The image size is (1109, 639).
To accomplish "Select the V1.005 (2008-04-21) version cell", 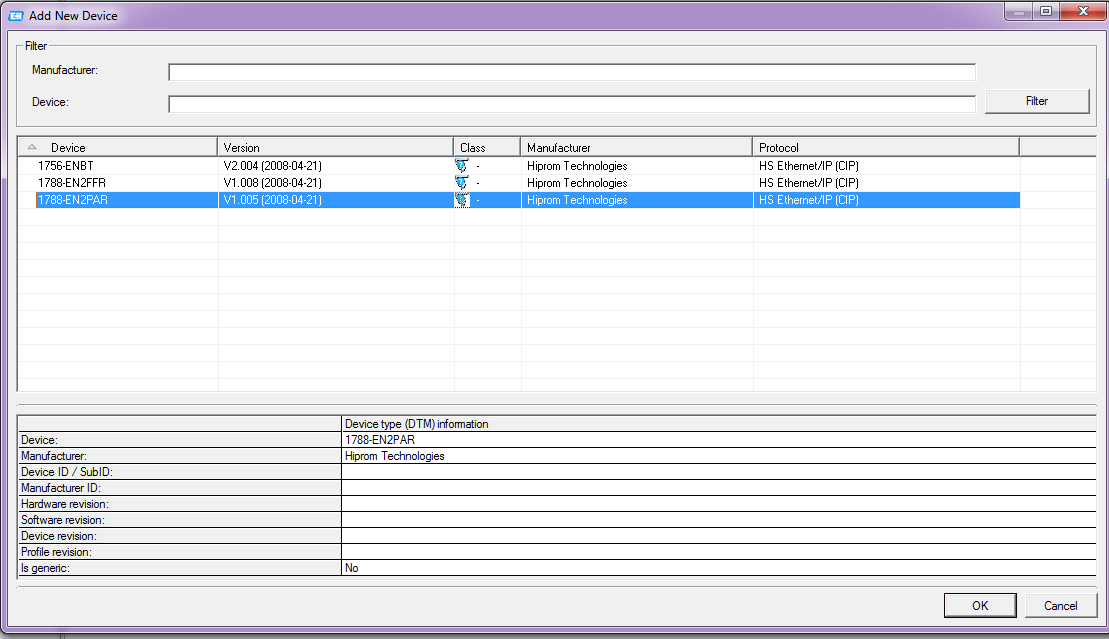I will [272, 200].
